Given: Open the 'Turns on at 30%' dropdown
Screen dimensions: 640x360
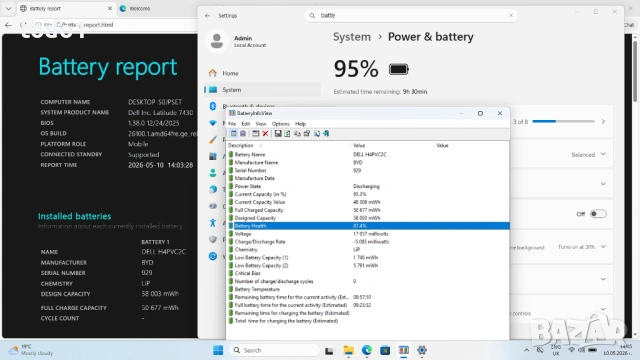Looking at the screenshot, I should coord(582,247).
